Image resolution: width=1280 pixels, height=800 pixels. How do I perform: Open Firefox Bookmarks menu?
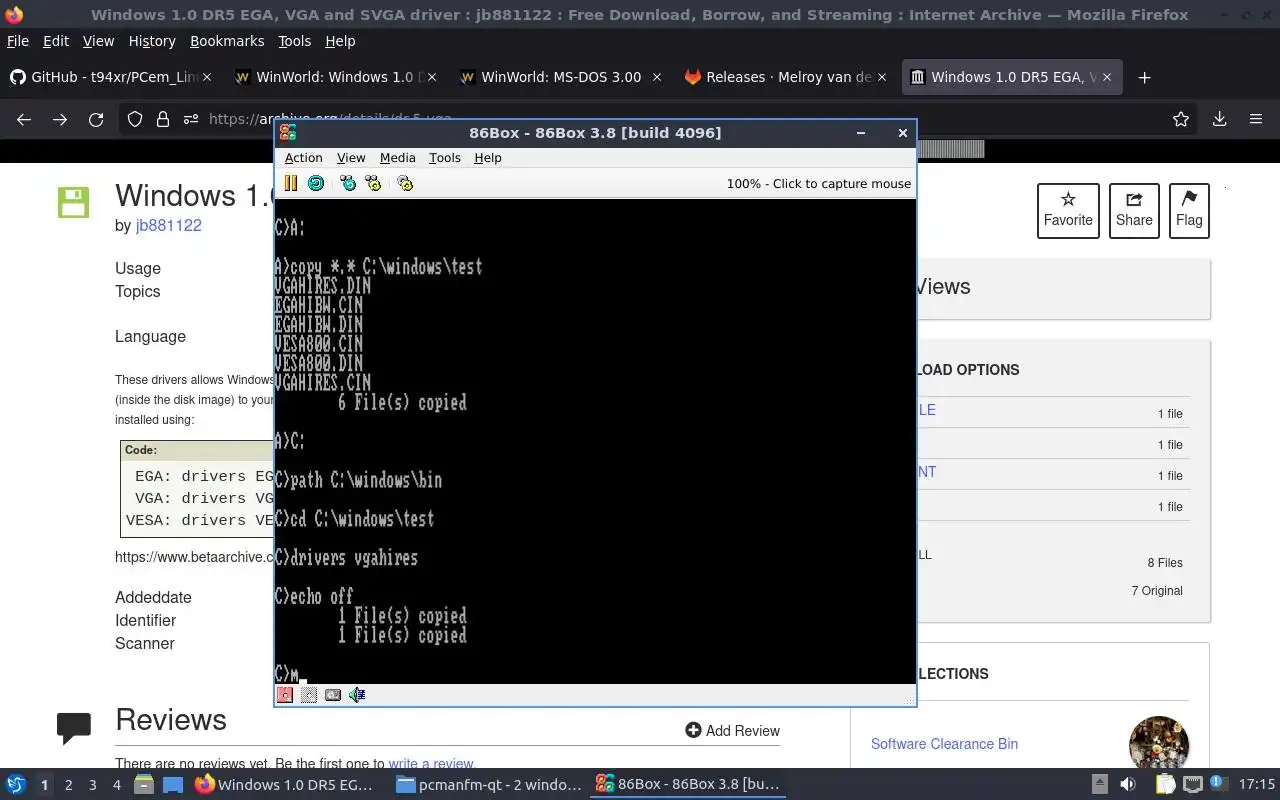point(227,41)
